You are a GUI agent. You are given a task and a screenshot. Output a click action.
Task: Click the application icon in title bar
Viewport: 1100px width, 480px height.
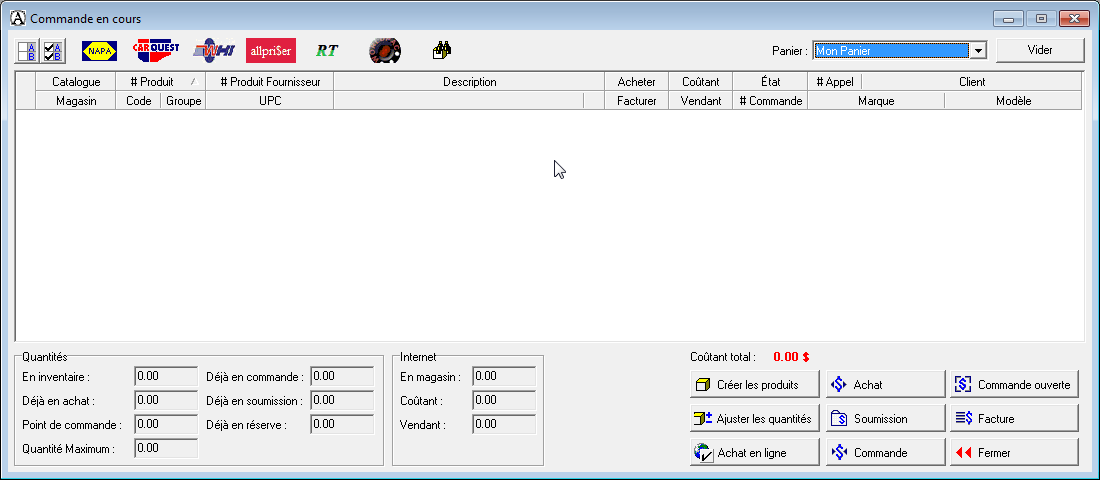(x=19, y=18)
